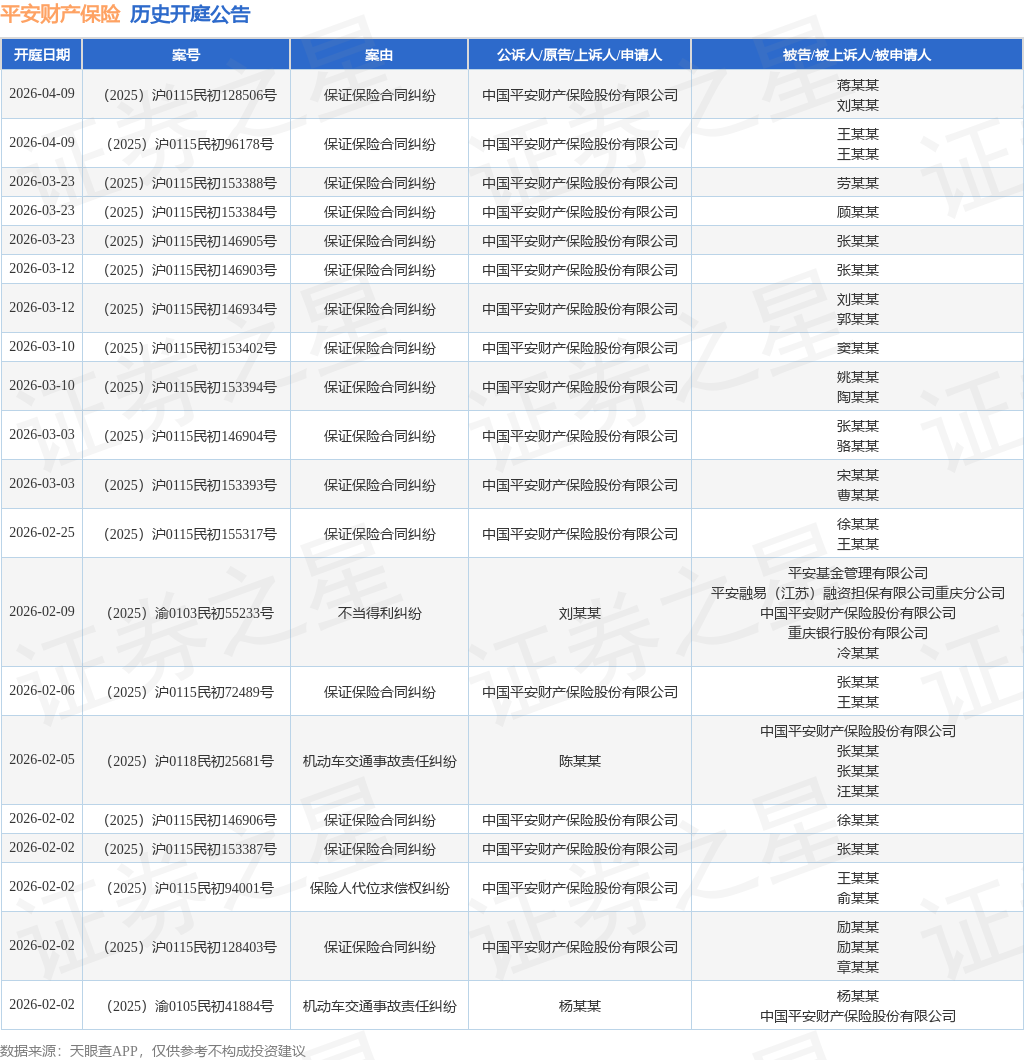
Task: Click case number 沪0115民初146905号
Action: (x=190, y=241)
